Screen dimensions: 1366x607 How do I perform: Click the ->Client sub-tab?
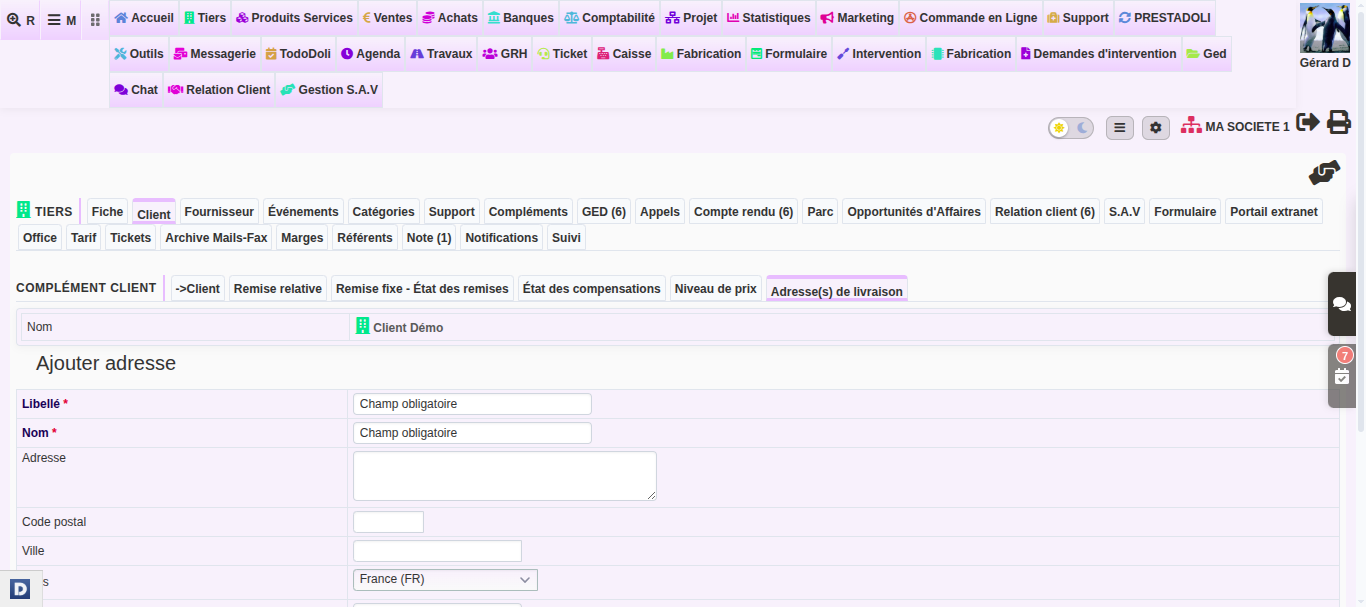(x=198, y=288)
